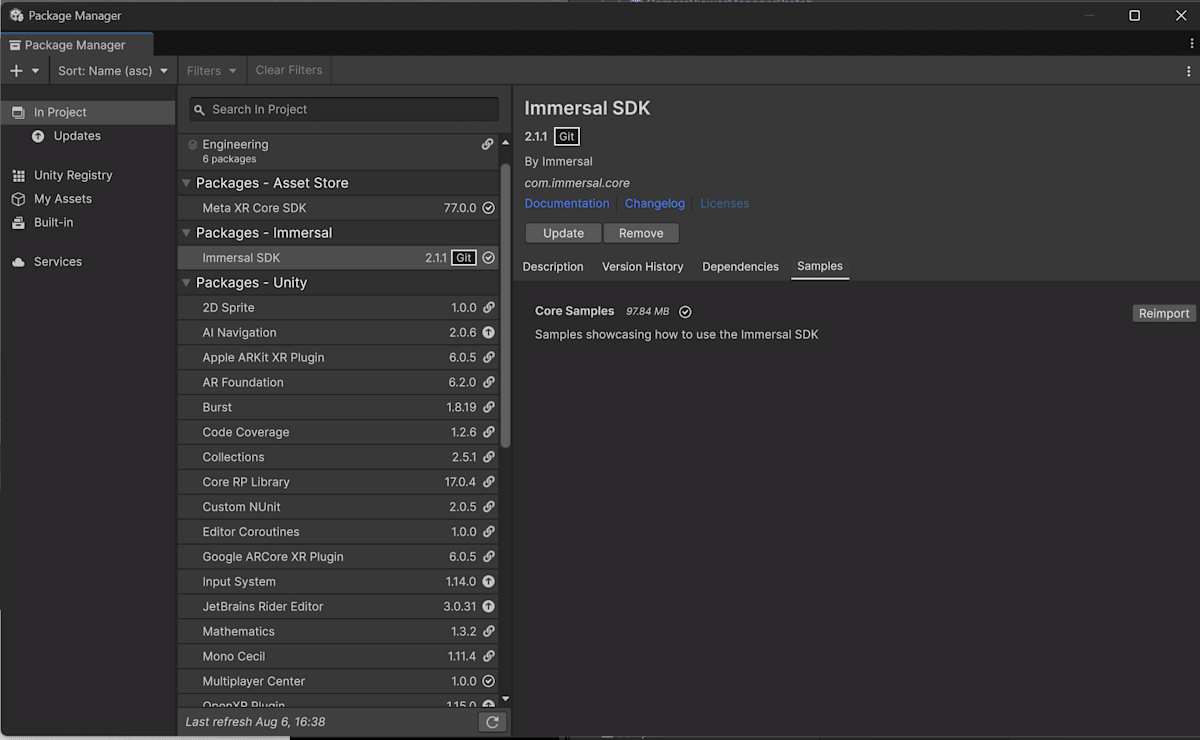Select Meta XR Core SDK package

pyautogui.click(x=338, y=208)
